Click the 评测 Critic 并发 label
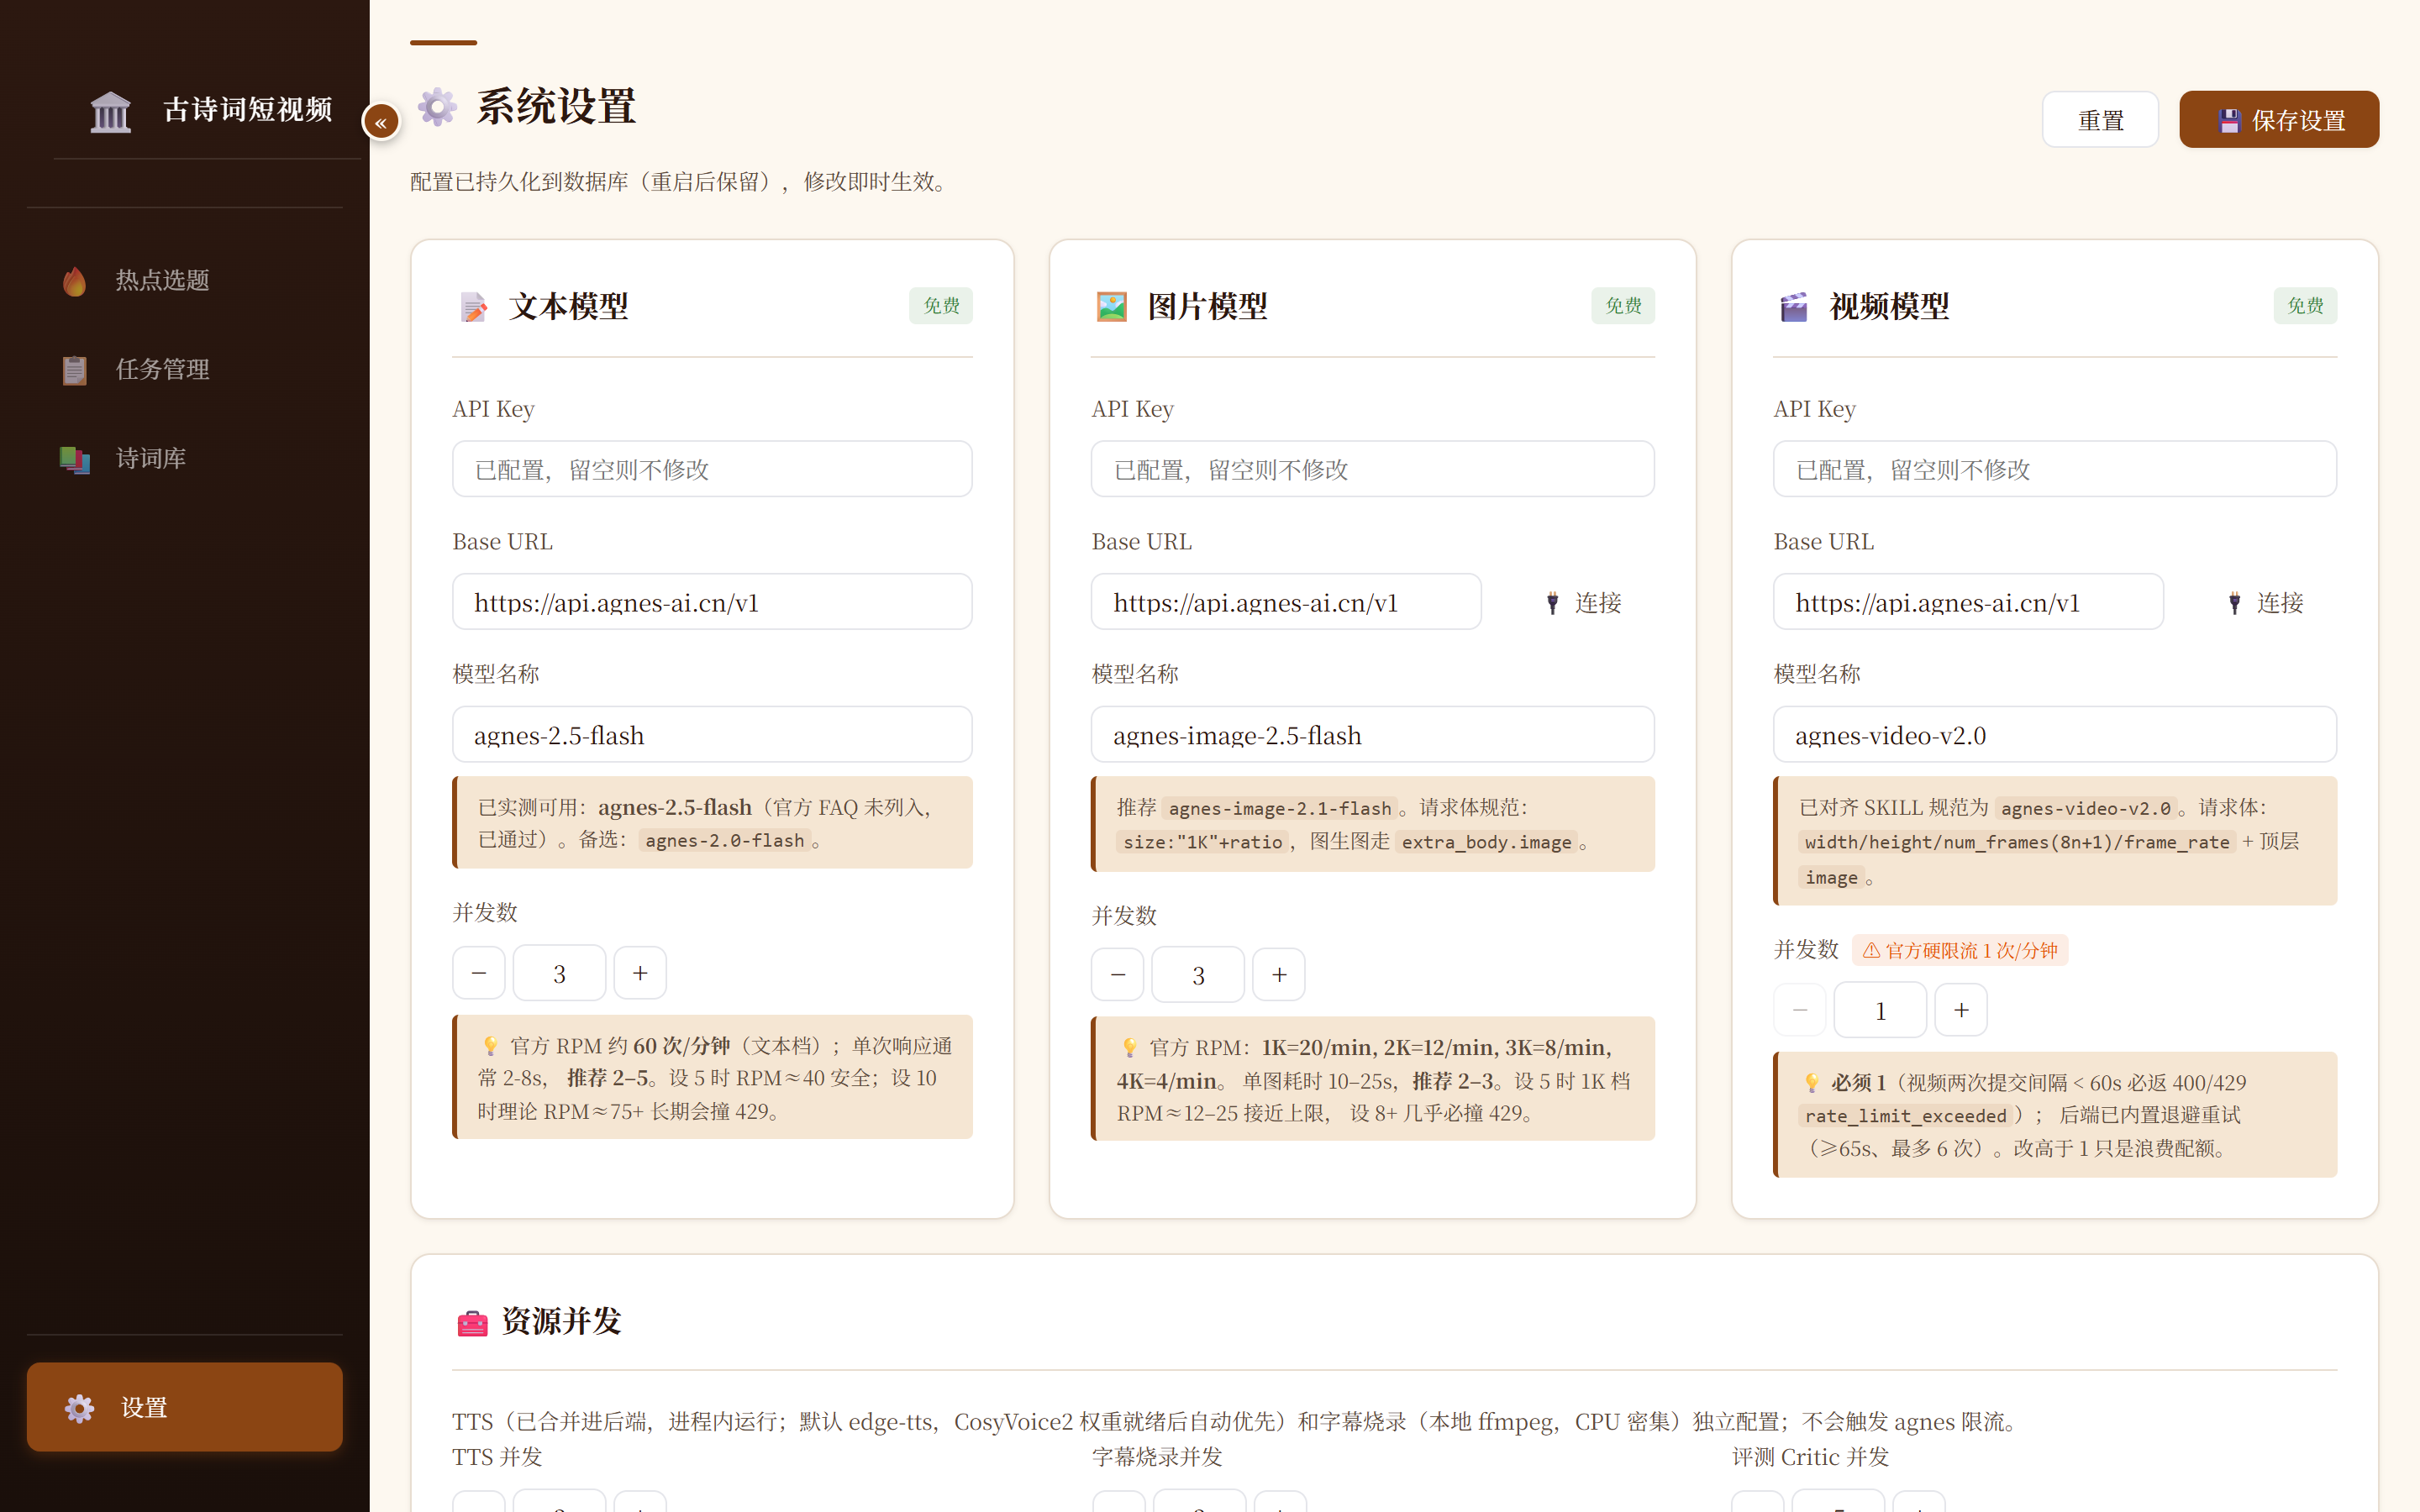 [1811, 1457]
